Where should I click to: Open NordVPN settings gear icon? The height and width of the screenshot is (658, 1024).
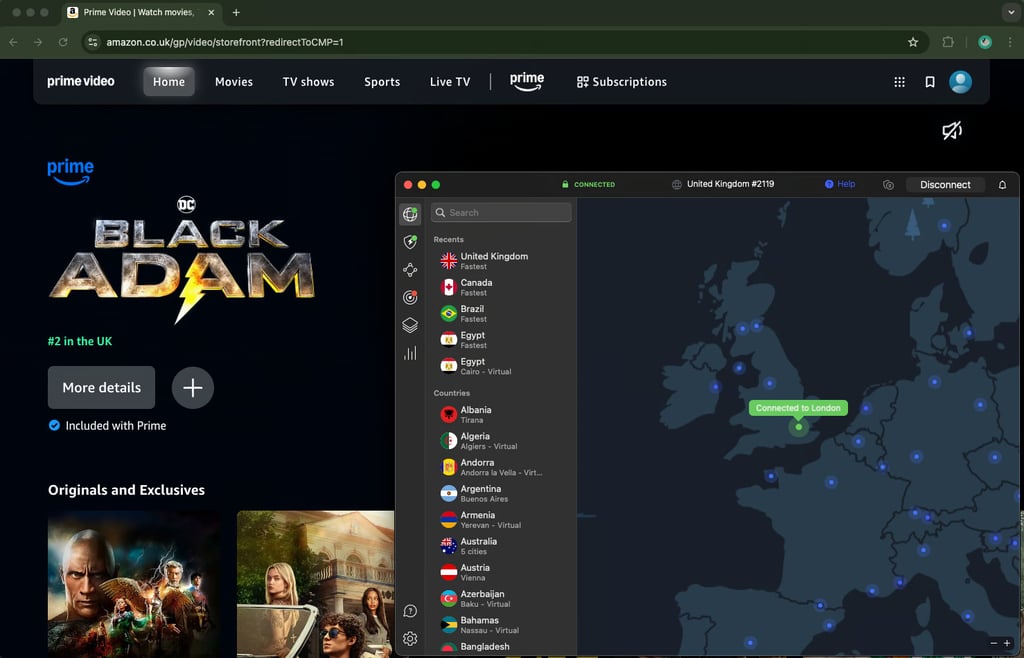pyautogui.click(x=410, y=638)
